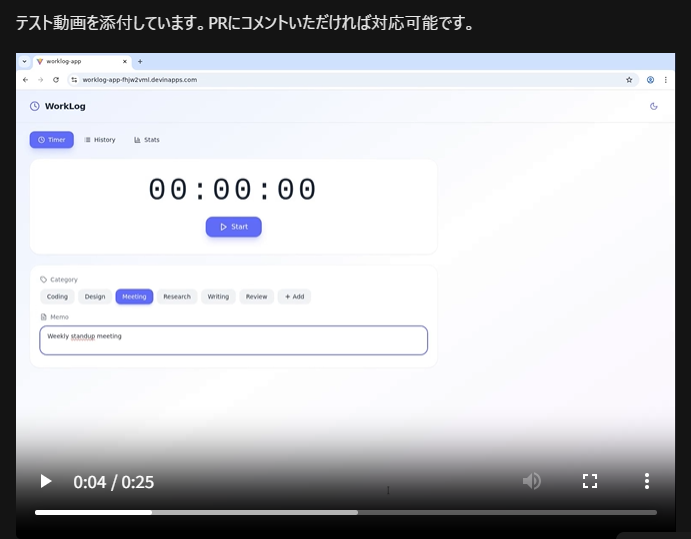The width and height of the screenshot is (691, 539).
Task: Click the Memo label document icon
Action: click(43, 317)
